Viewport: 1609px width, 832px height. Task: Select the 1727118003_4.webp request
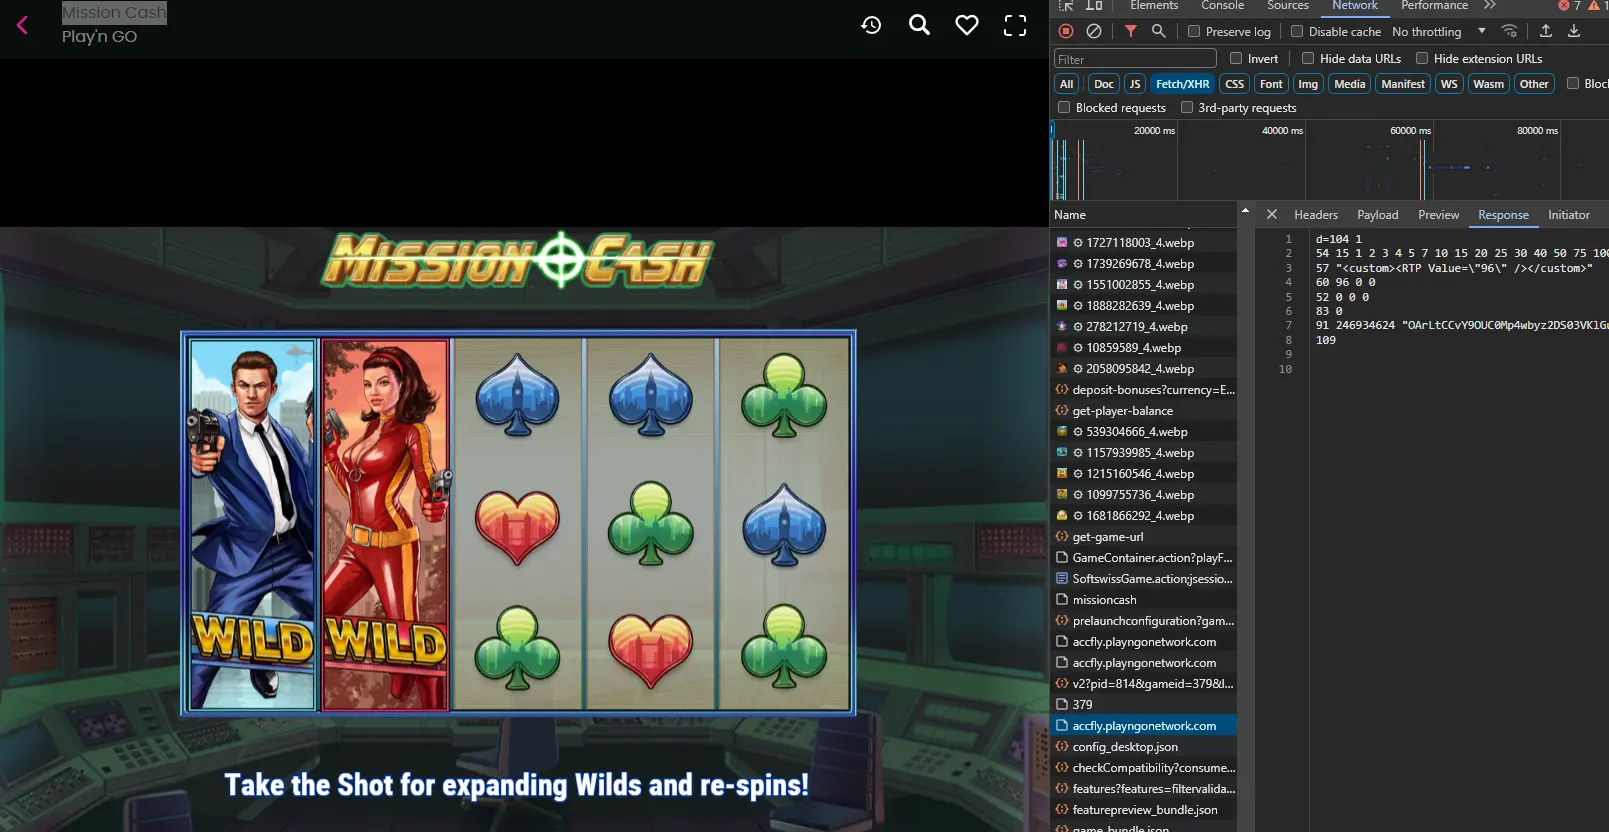[x=1145, y=243]
